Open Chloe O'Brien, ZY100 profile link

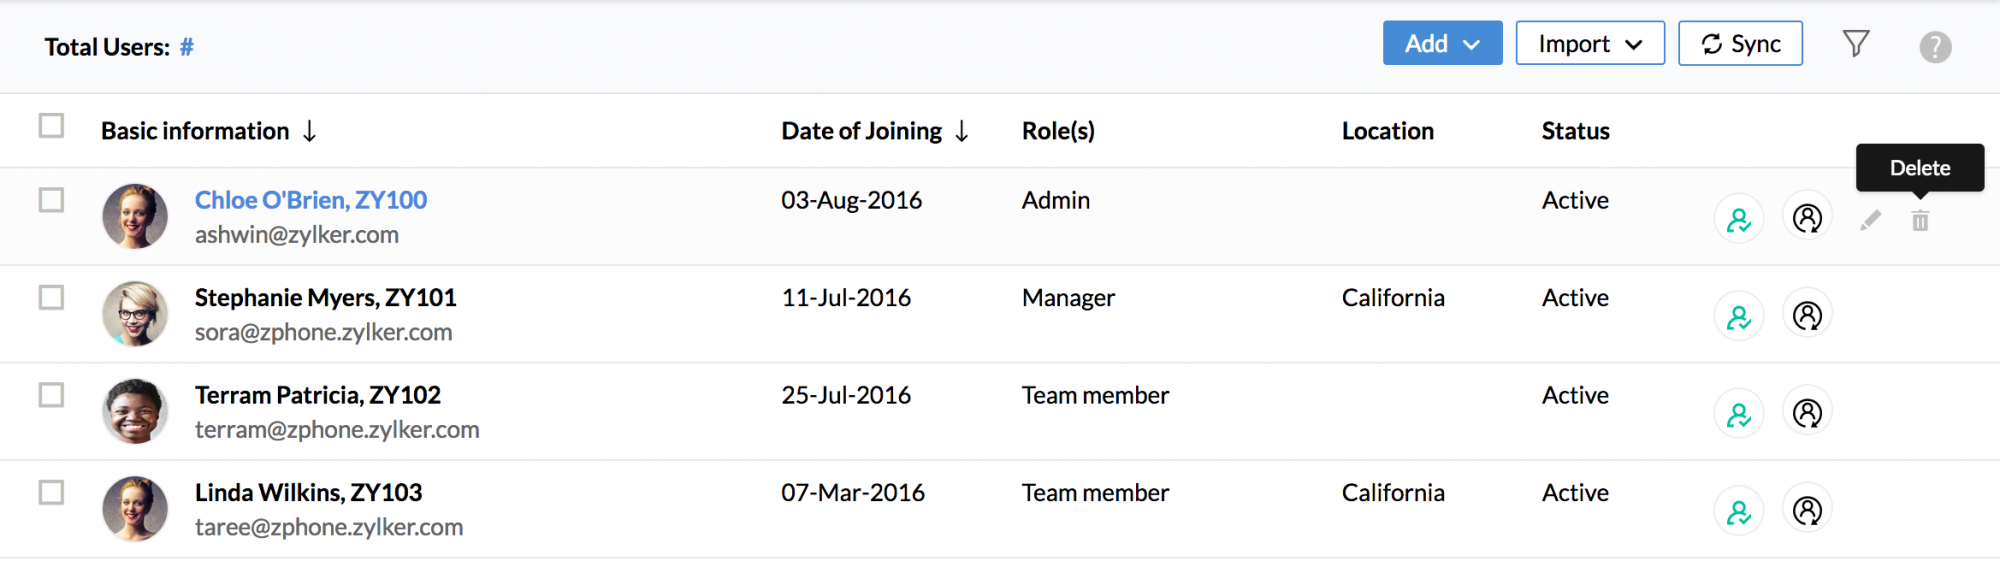pos(311,200)
